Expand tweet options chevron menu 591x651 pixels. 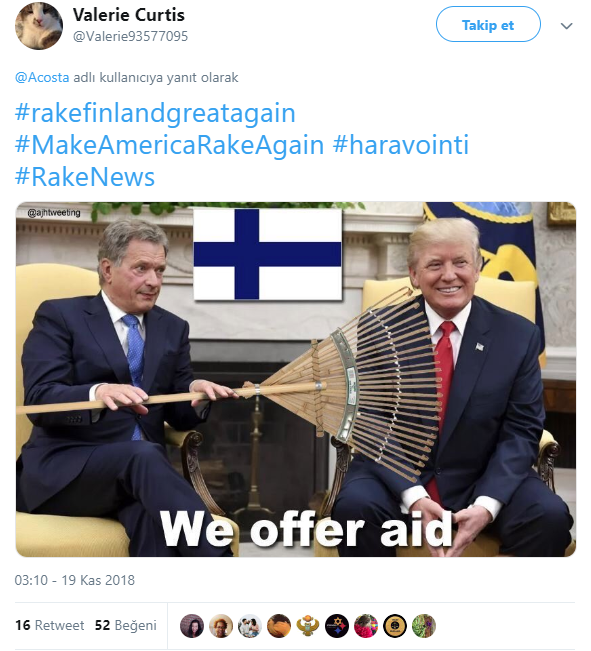pos(566,26)
